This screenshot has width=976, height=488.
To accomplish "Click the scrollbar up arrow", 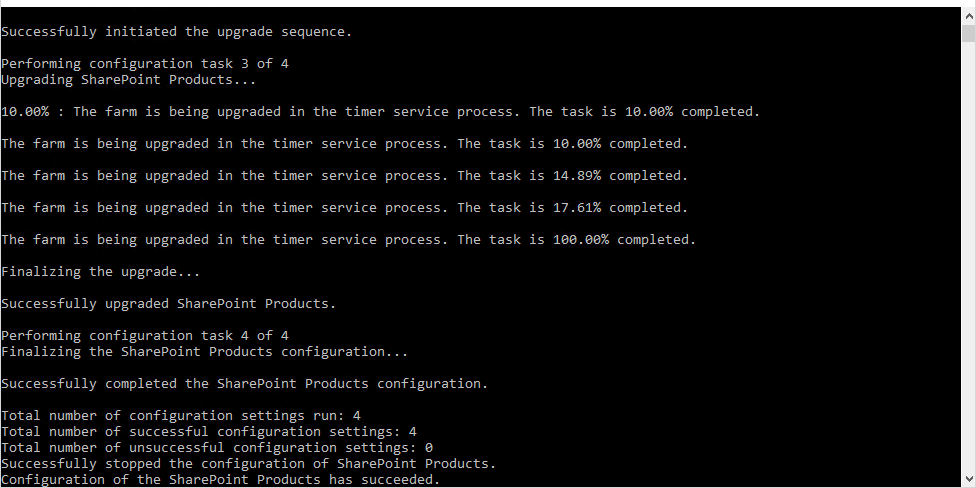I will (x=969, y=16).
